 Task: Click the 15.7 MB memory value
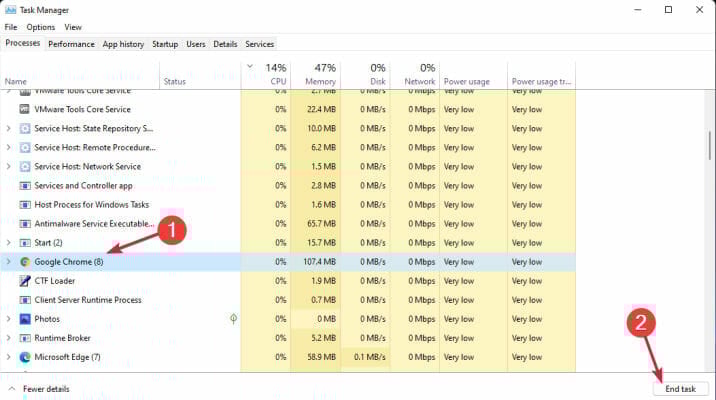click(321, 242)
